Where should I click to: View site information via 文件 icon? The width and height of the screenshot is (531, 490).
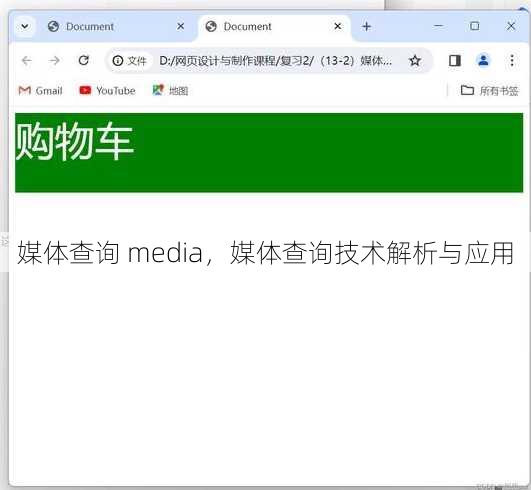coord(129,61)
